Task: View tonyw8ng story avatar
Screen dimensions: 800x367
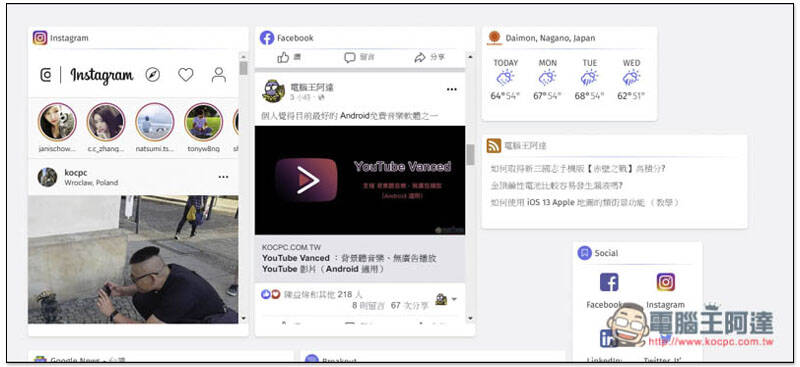Action: point(203,122)
